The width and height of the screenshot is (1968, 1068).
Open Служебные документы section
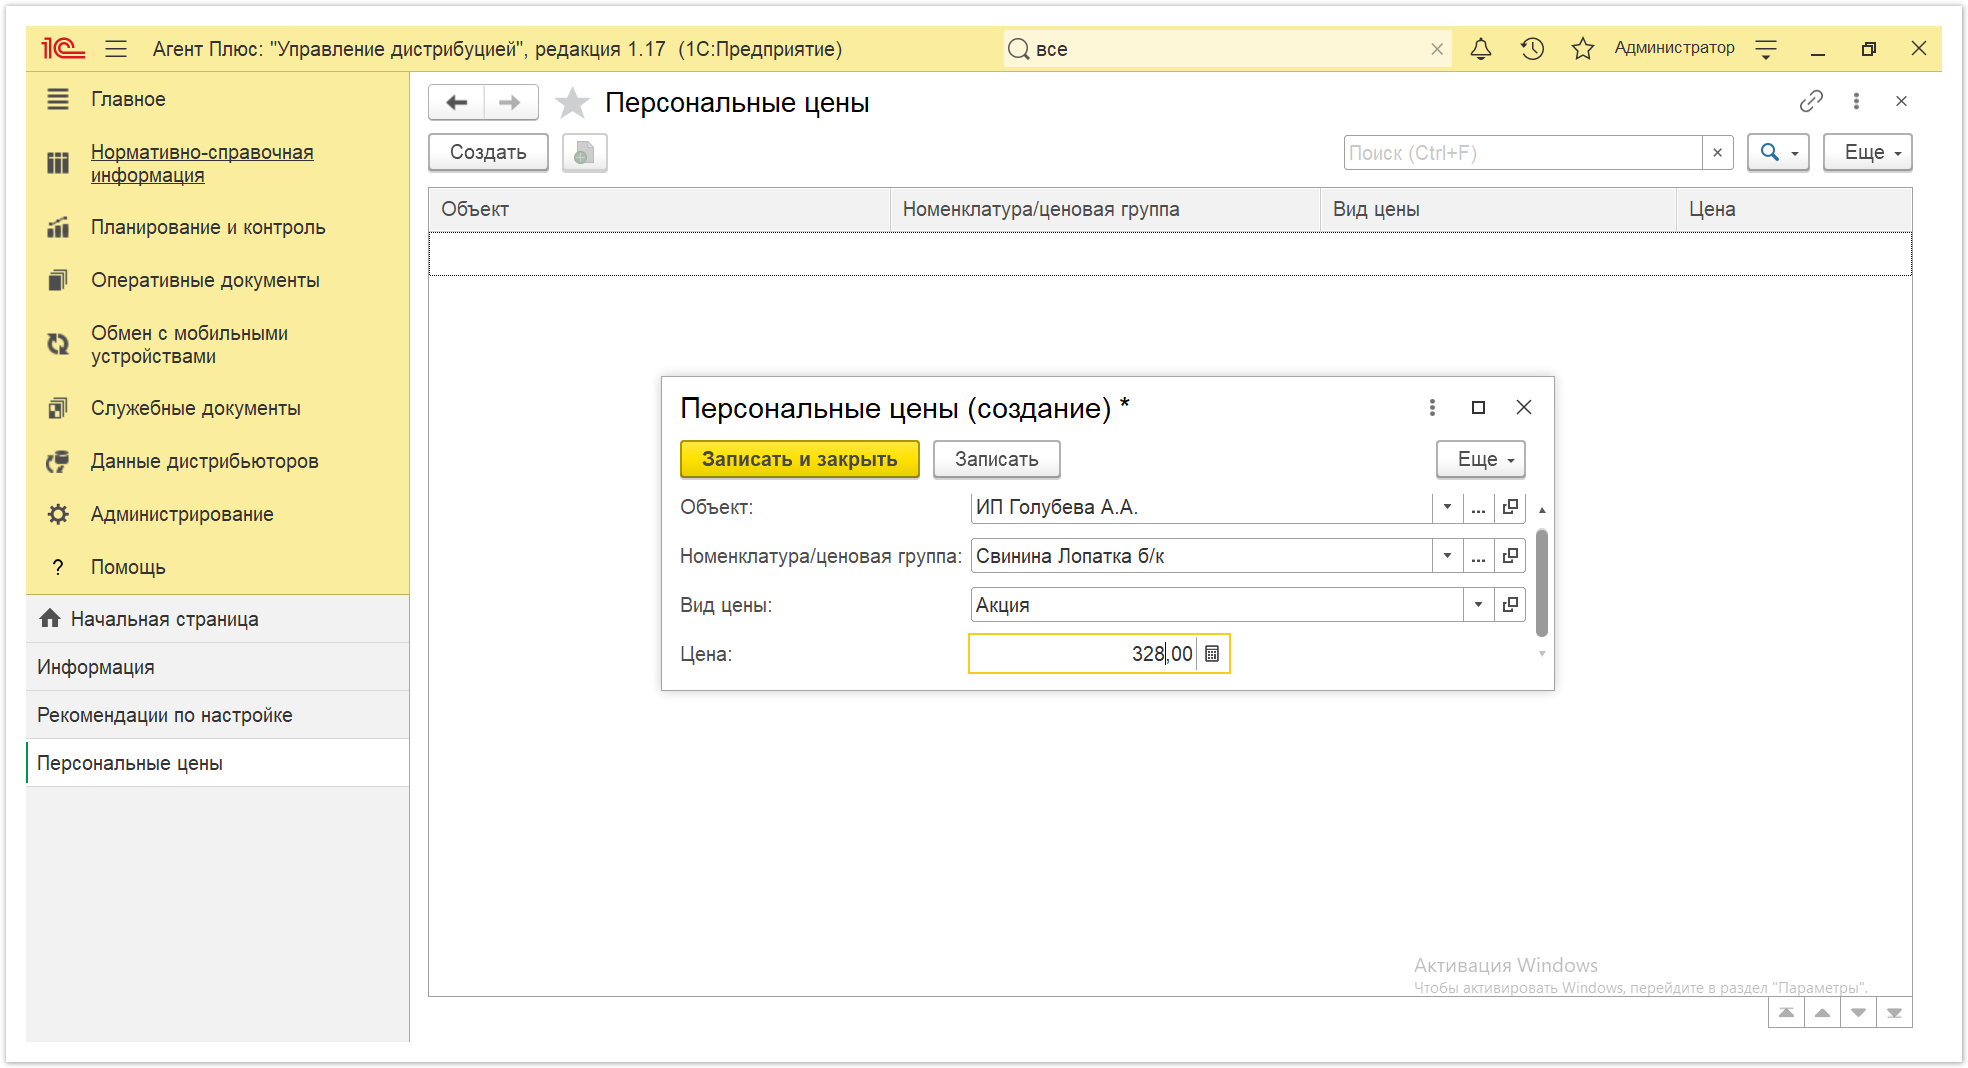pos(195,408)
